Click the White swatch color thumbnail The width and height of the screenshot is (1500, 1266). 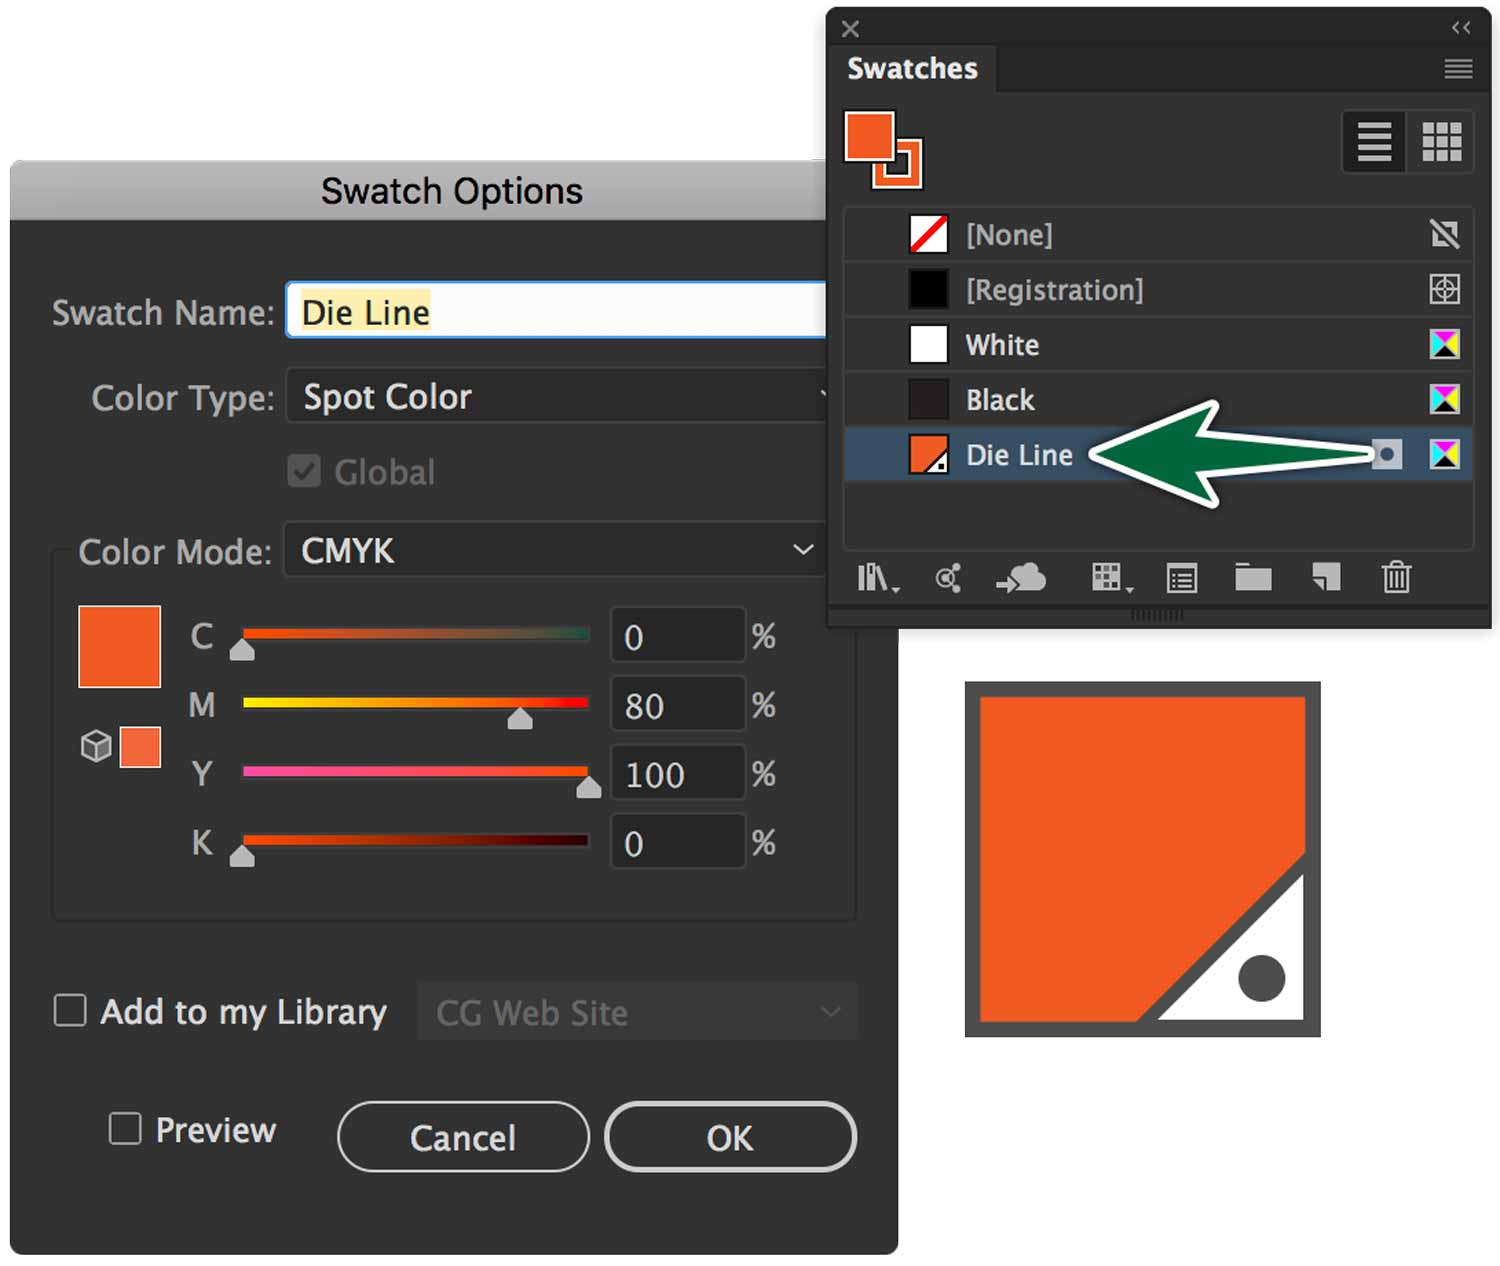click(928, 345)
